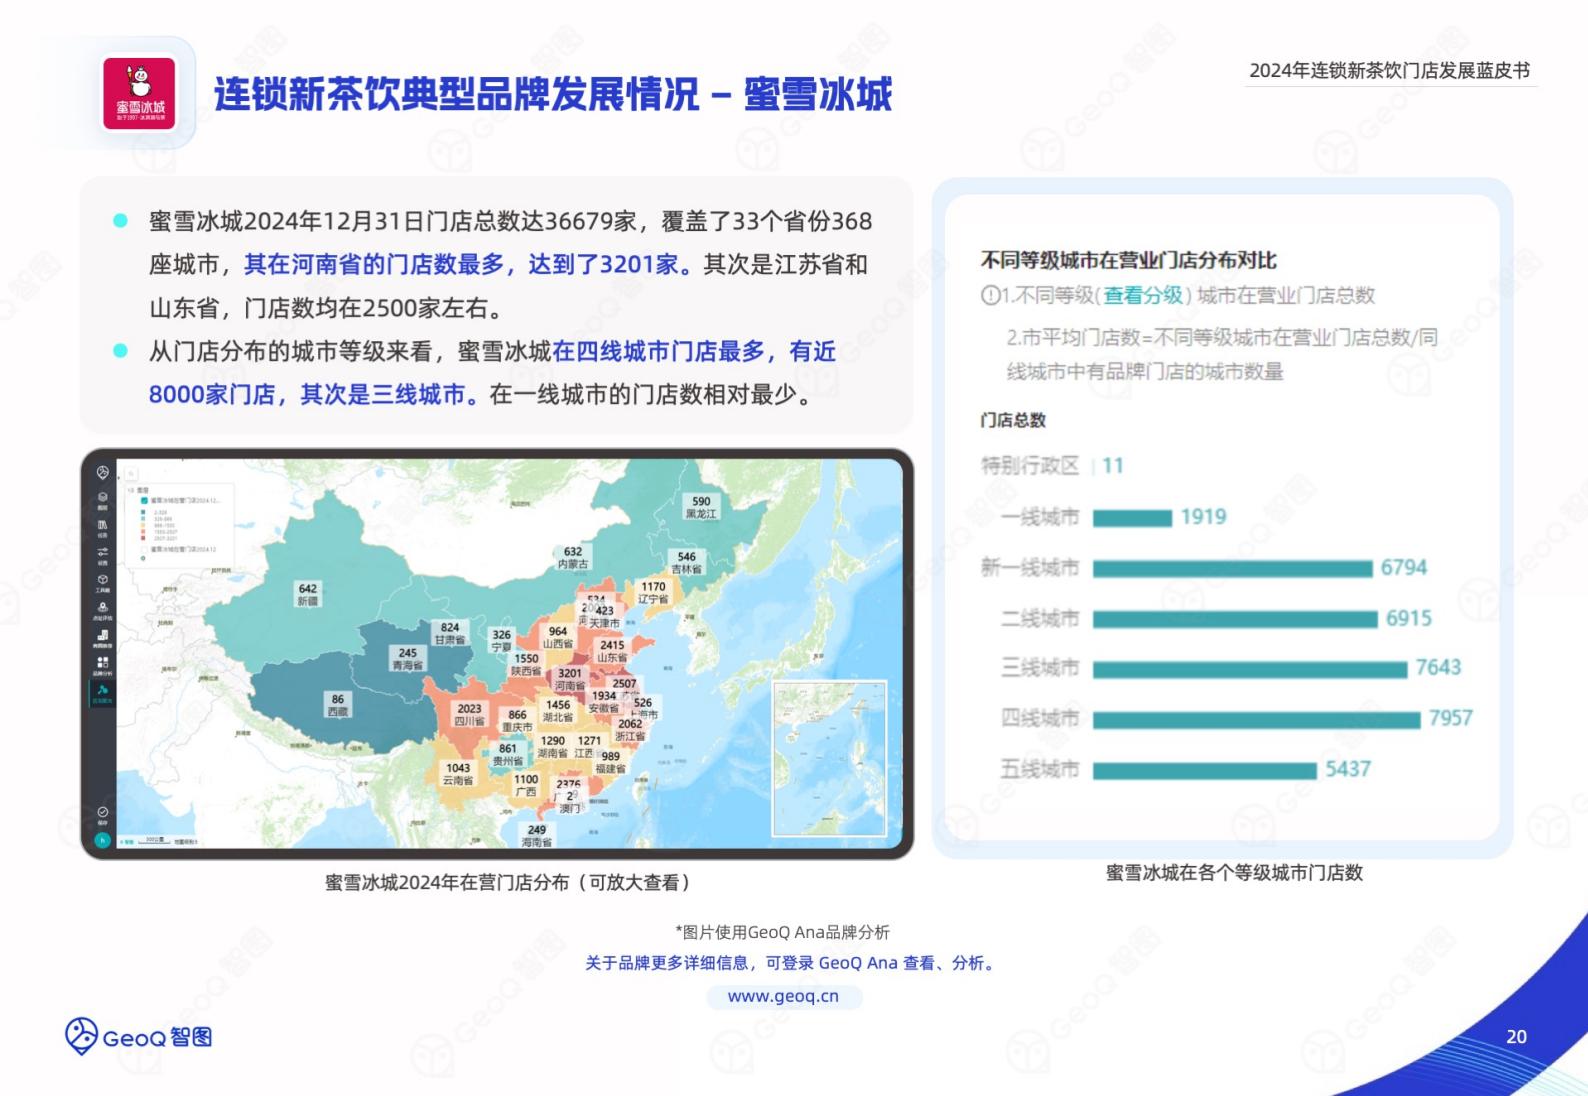Click the search icon on the map

pos(131,474)
